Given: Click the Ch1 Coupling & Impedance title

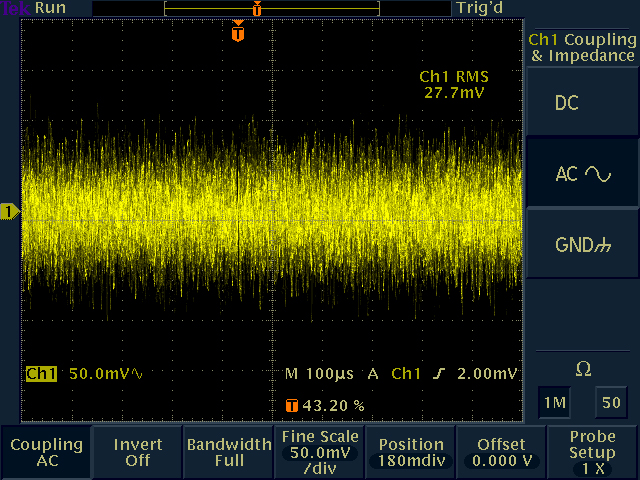Looking at the screenshot, I should point(582,47).
